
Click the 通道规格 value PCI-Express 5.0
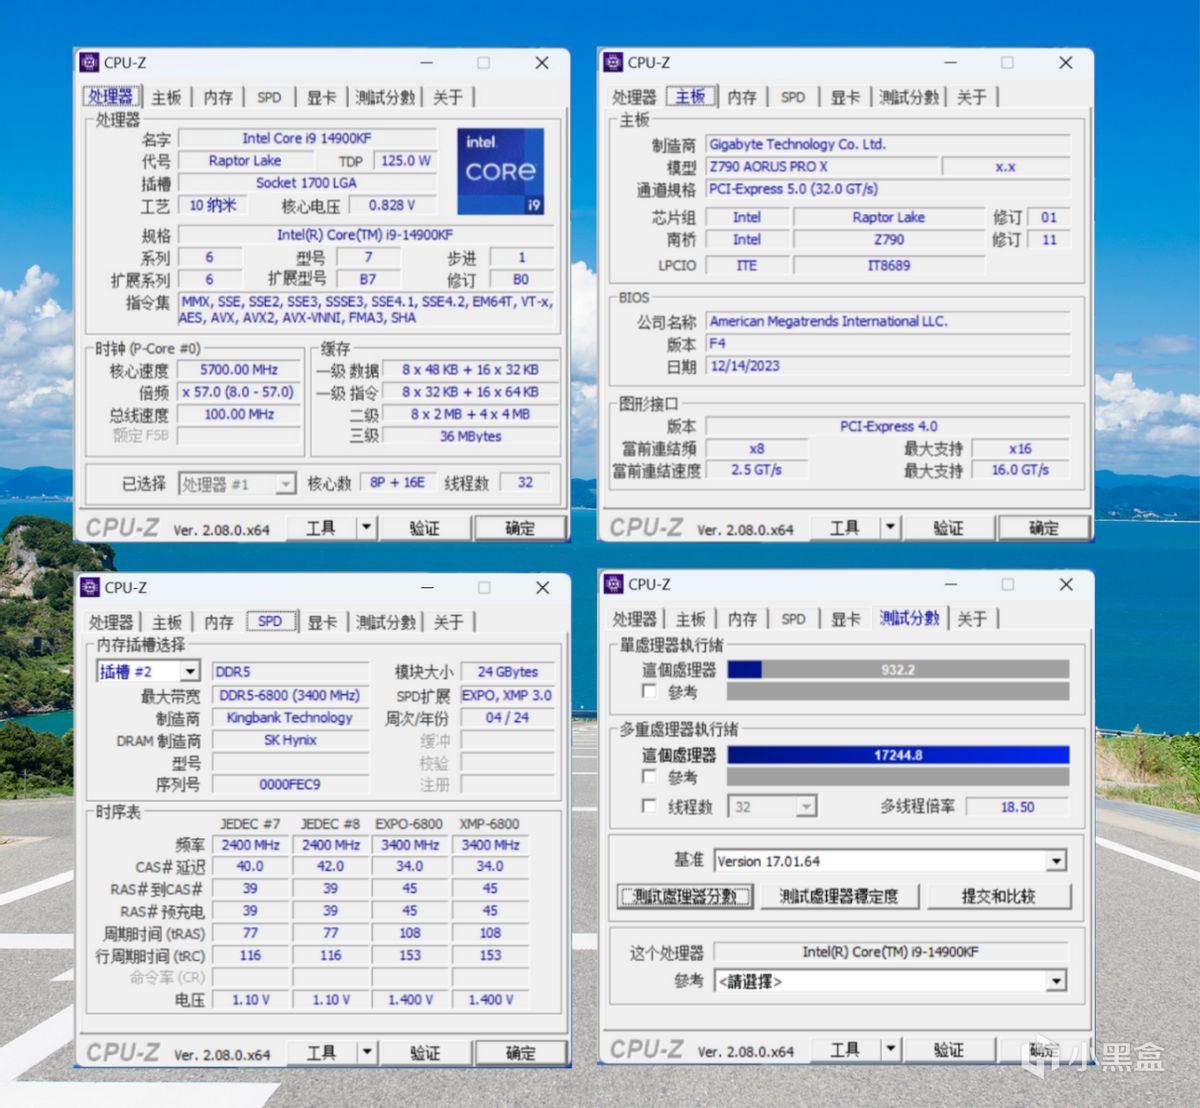tap(888, 188)
